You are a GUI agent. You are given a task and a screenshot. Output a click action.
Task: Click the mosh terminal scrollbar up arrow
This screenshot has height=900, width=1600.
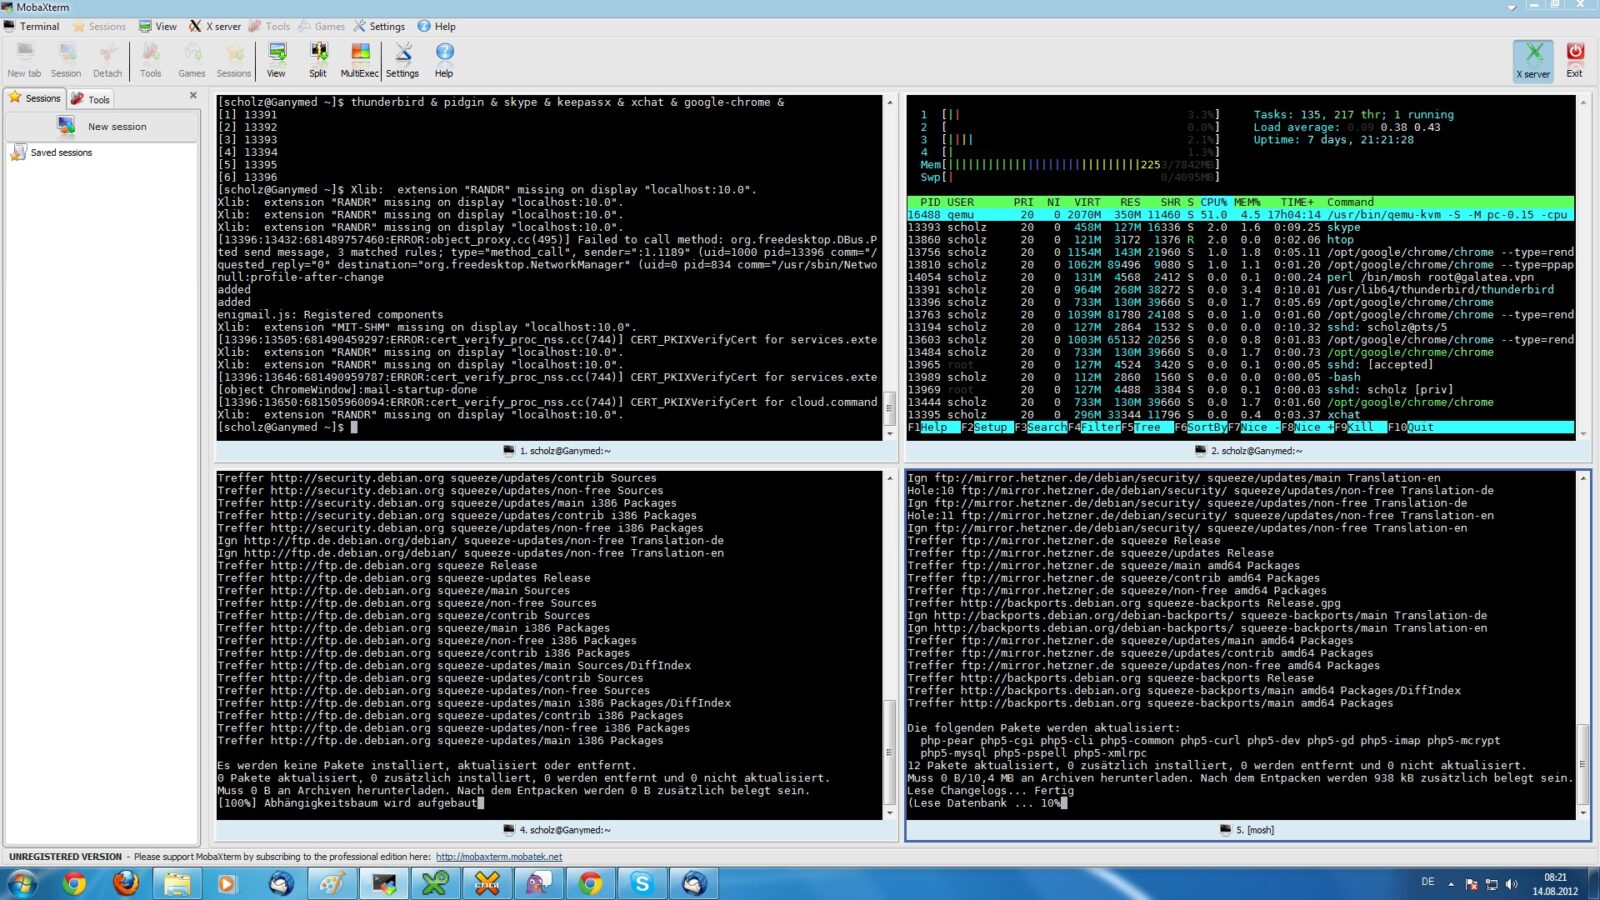[1582, 478]
